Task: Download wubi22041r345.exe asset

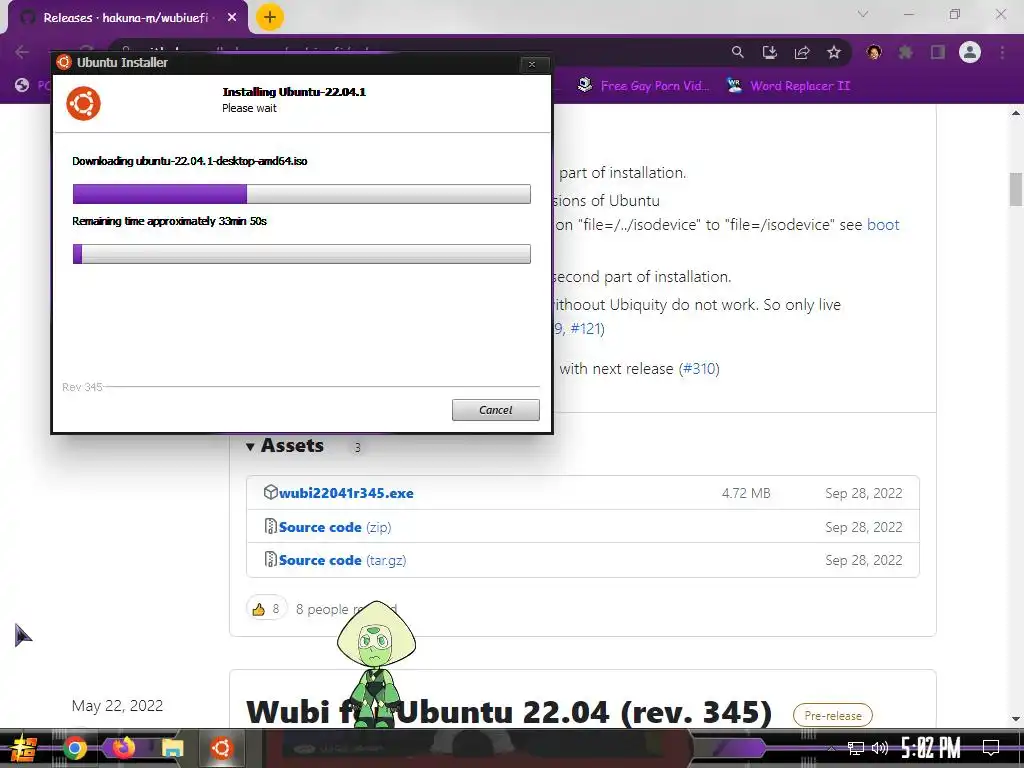Action: click(x=346, y=493)
